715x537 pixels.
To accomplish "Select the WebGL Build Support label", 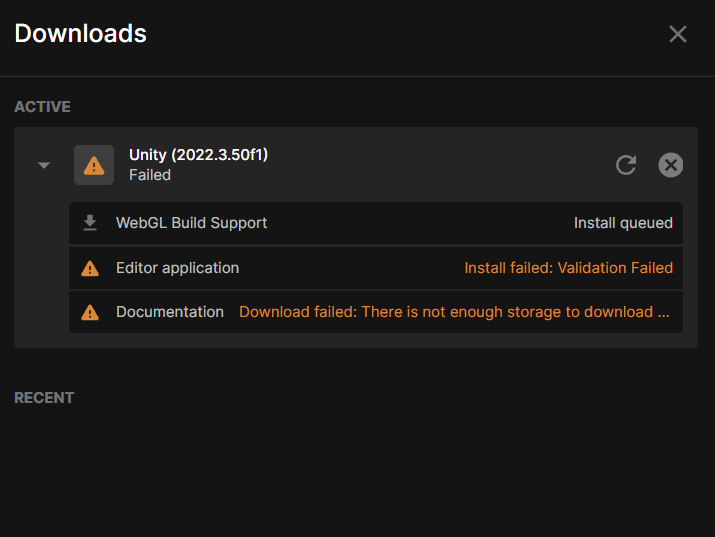I will tap(192, 223).
